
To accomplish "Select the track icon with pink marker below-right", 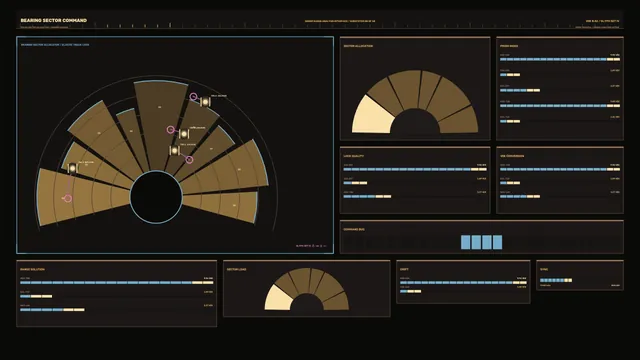I will click(175, 151).
